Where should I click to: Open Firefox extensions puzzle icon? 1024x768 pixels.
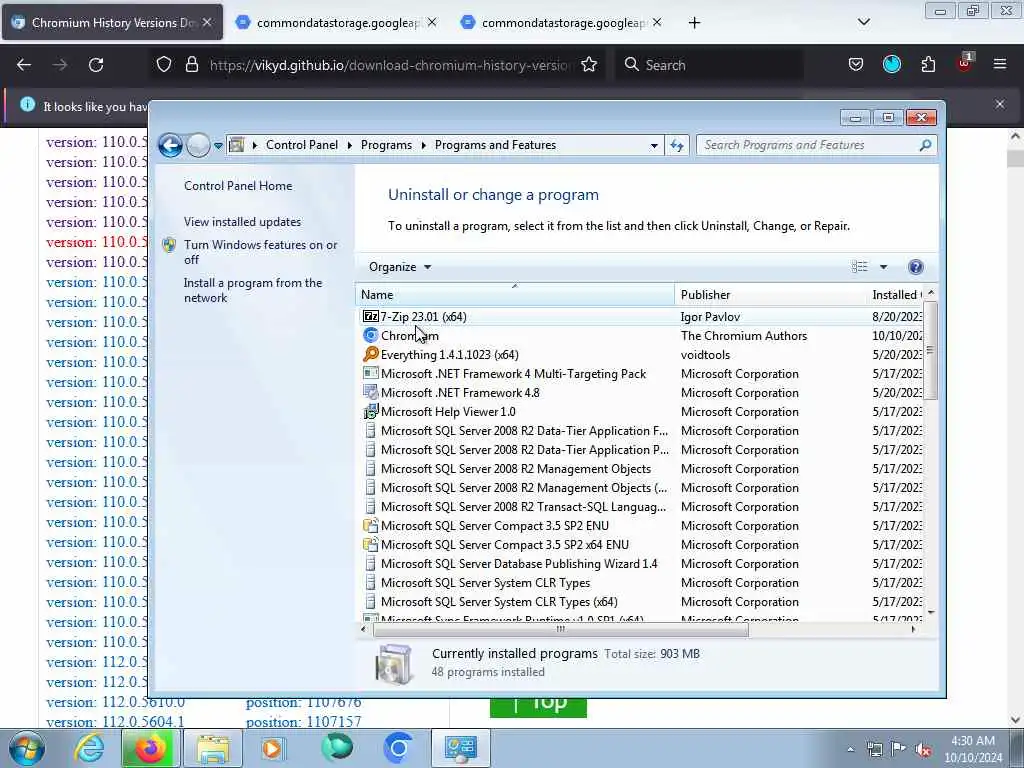coord(928,65)
